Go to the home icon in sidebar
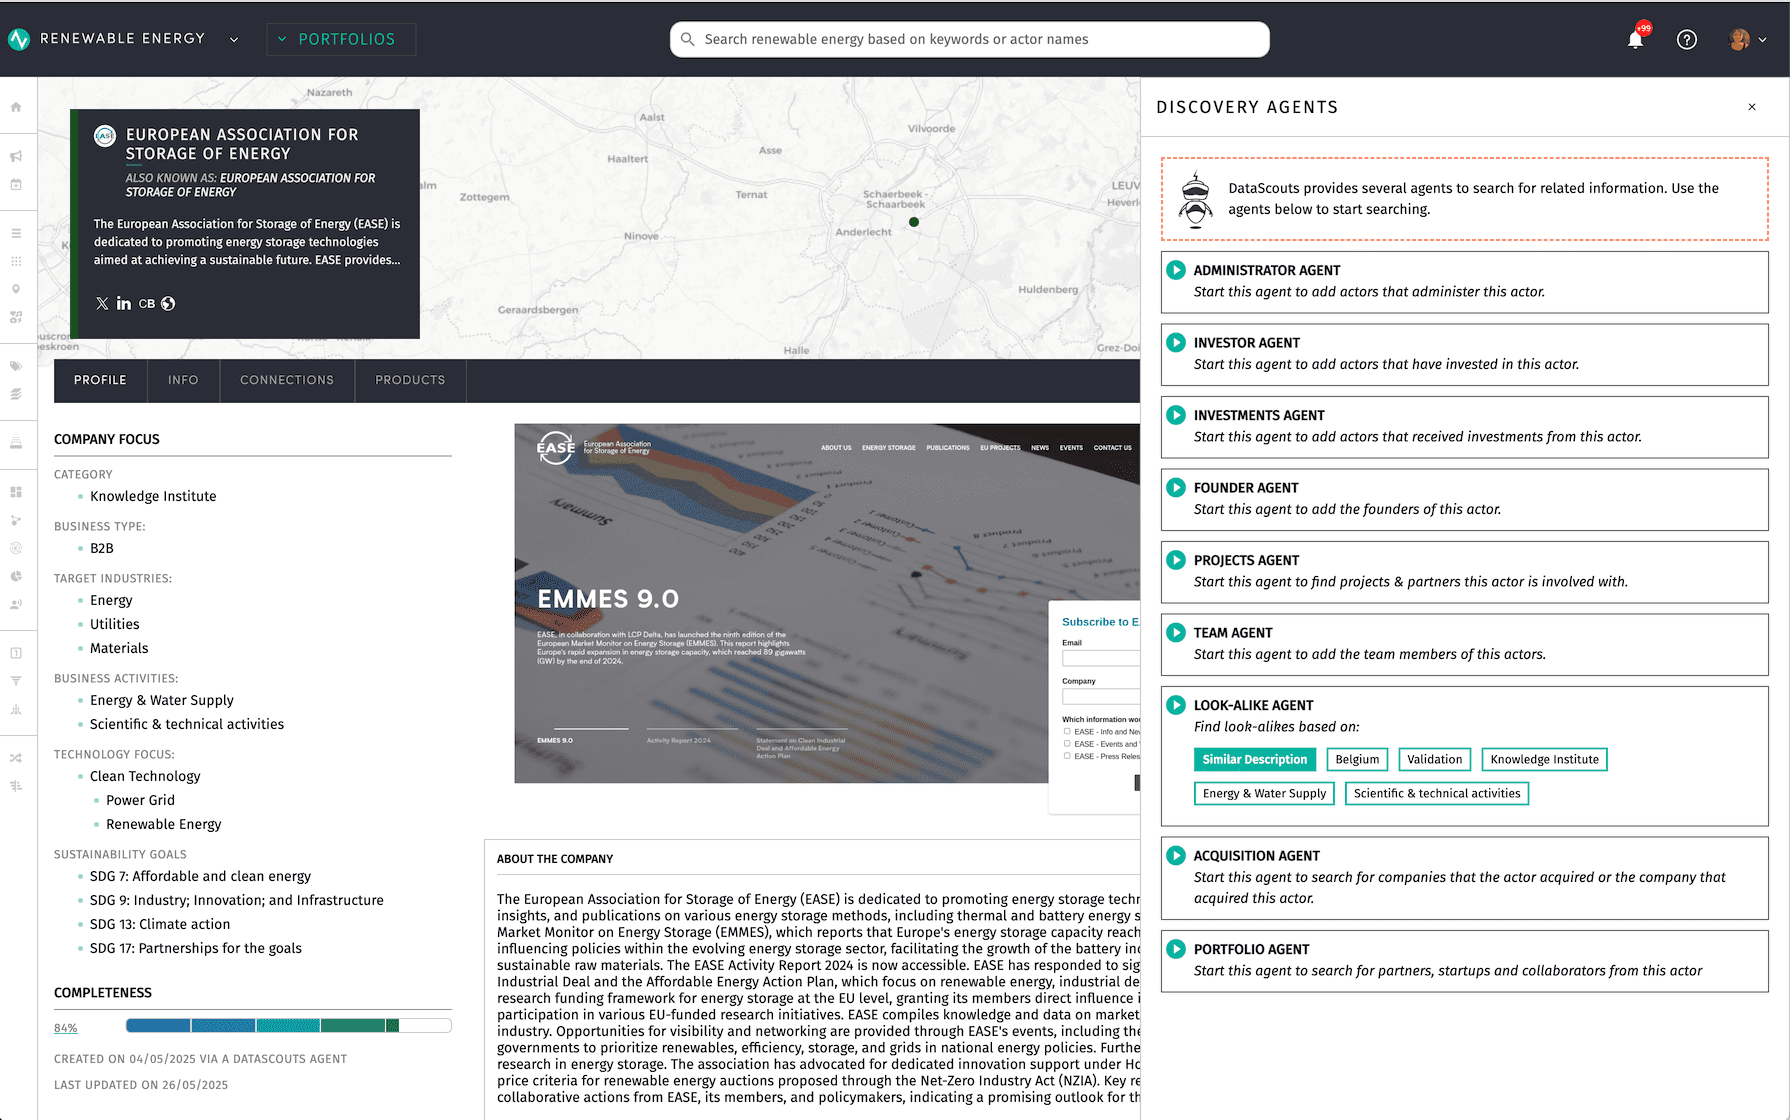 (x=16, y=107)
